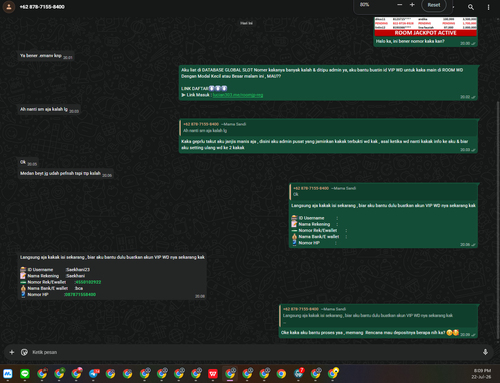500x383 pixels.
Task: Jump to quoted 'Langsung aja kakak isi sekarang' reply
Action: [x=378, y=315]
